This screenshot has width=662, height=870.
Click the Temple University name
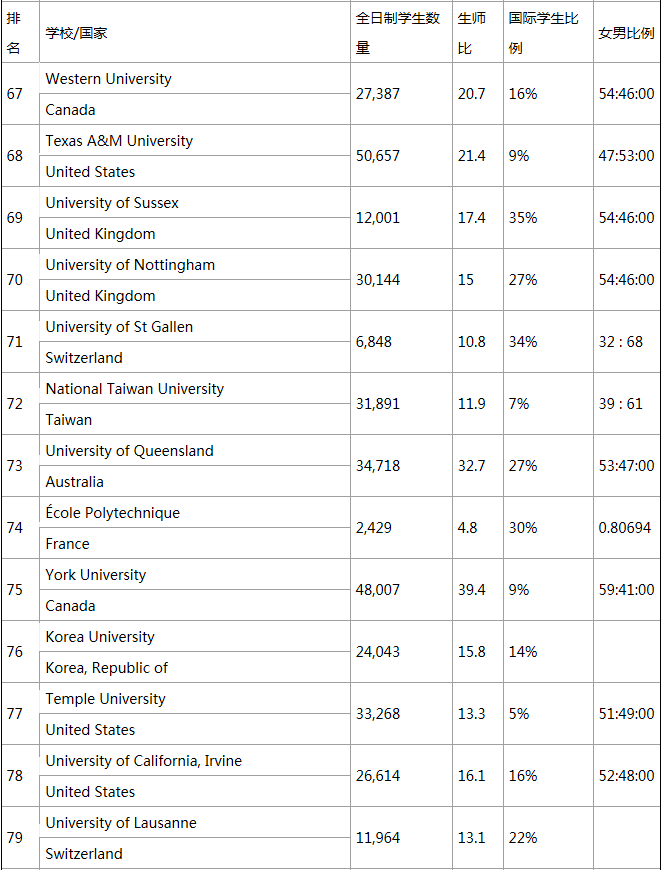[105, 699]
